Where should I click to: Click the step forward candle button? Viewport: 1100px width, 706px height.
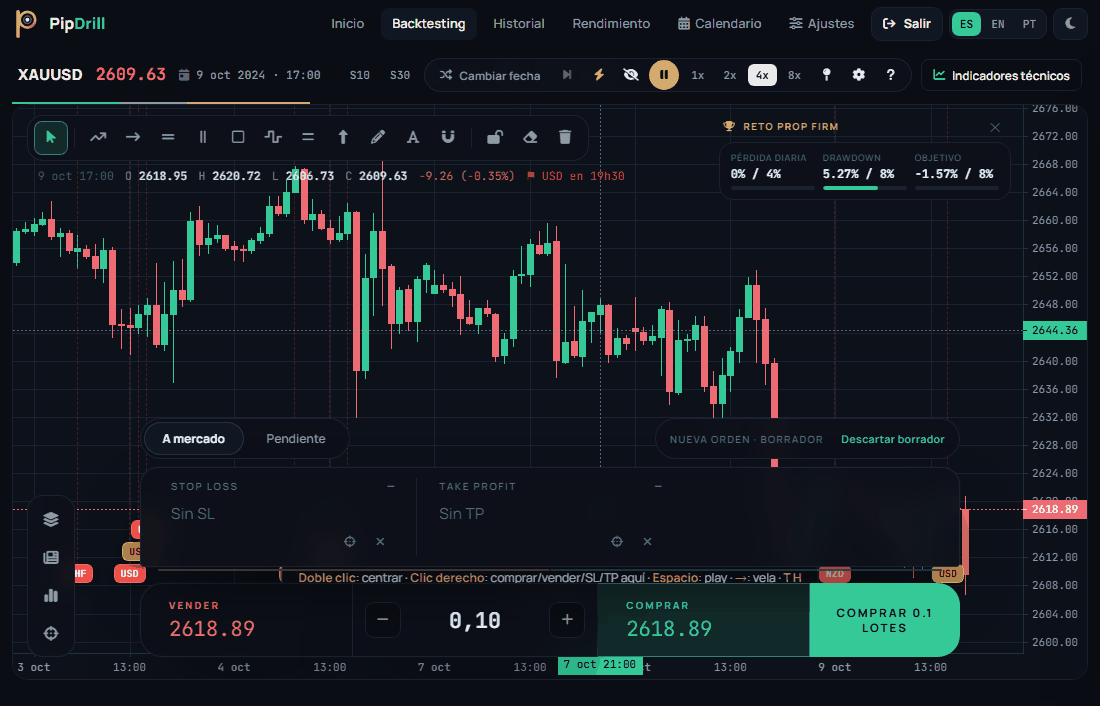coord(567,75)
